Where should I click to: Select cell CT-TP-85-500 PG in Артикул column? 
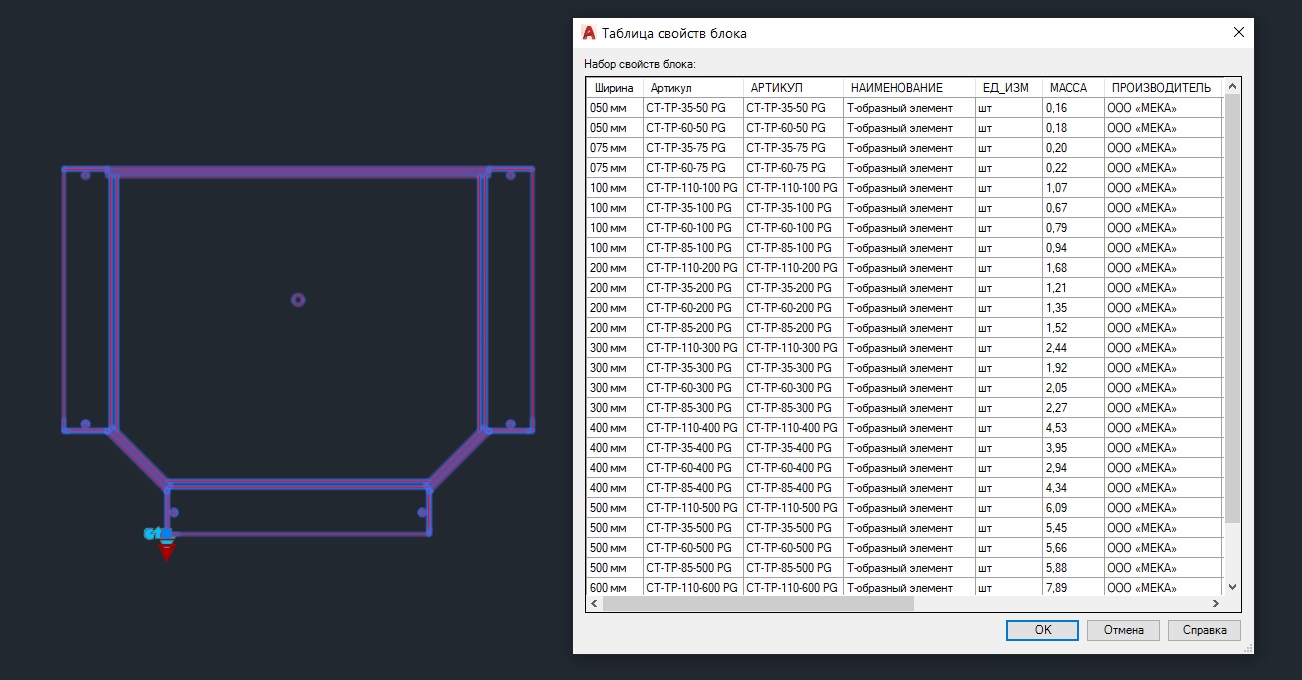(693, 568)
